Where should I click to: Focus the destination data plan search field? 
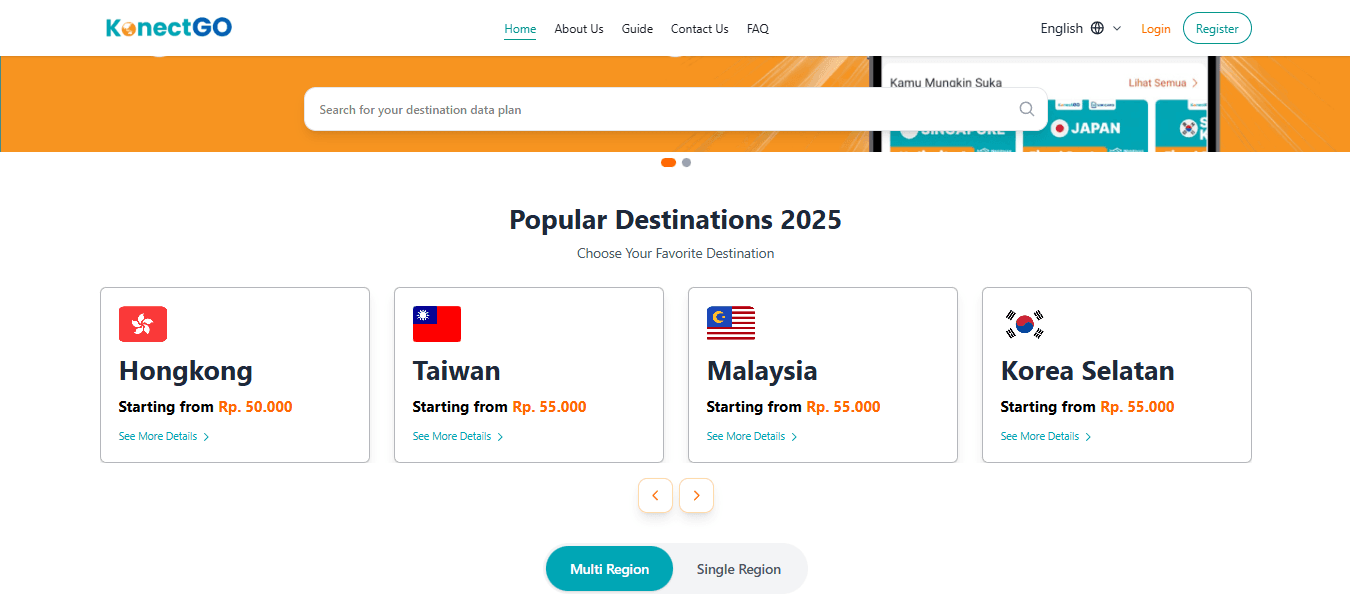660,110
